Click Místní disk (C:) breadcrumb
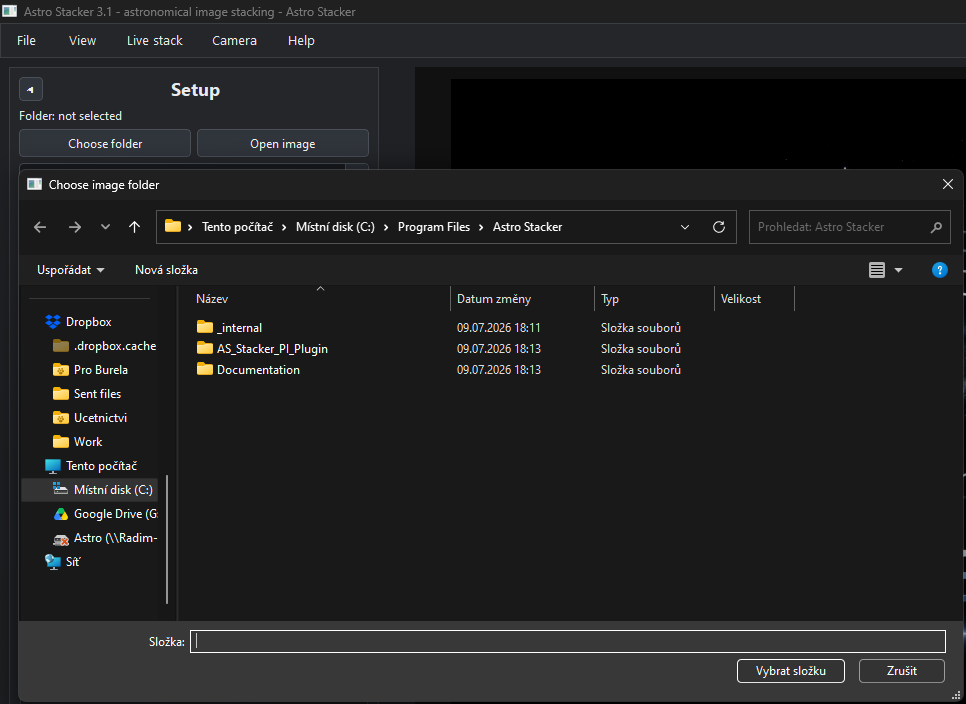The image size is (966, 704). (x=335, y=227)
